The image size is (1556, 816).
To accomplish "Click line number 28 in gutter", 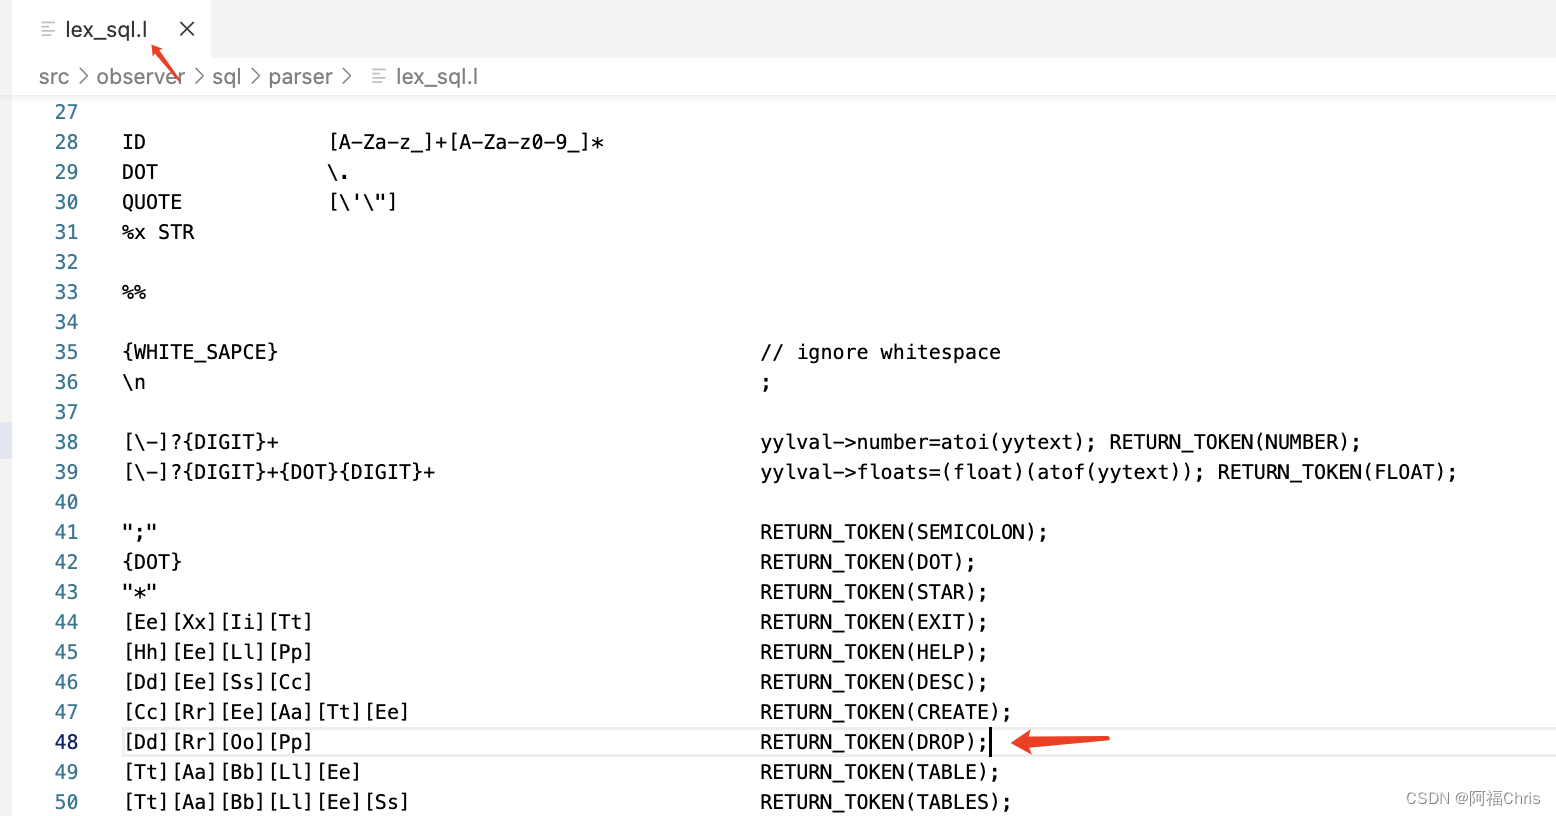I will (x=66, y=142).
